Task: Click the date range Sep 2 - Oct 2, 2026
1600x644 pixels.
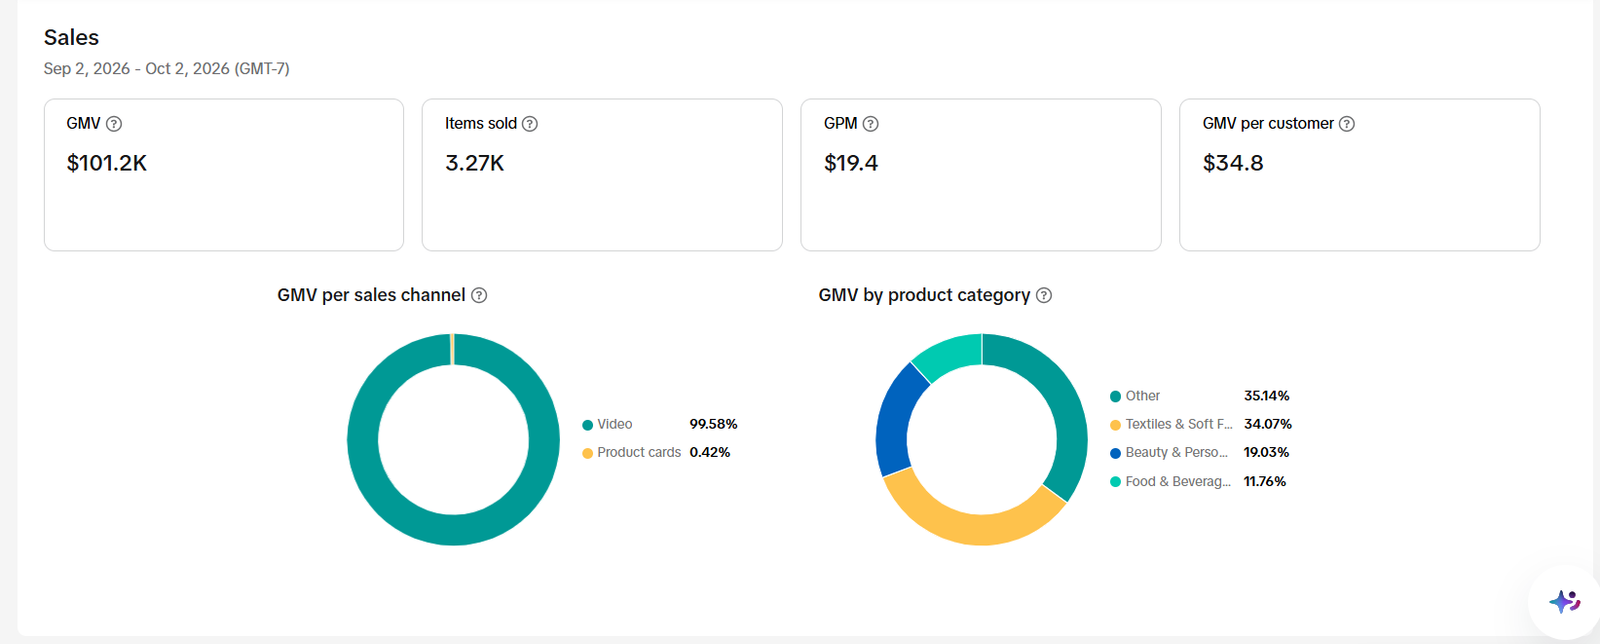Action: point(167,68)
